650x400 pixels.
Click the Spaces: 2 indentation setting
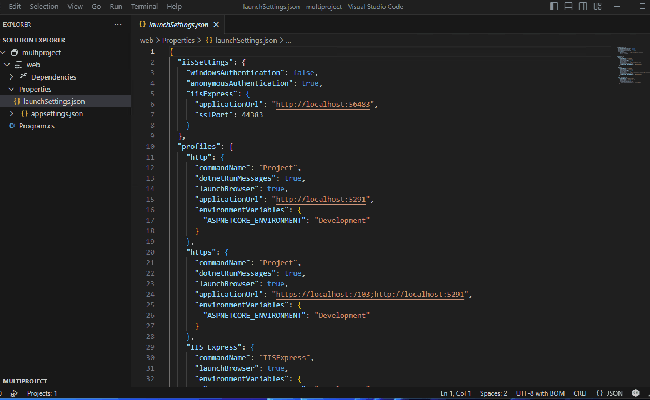(493, 393)
